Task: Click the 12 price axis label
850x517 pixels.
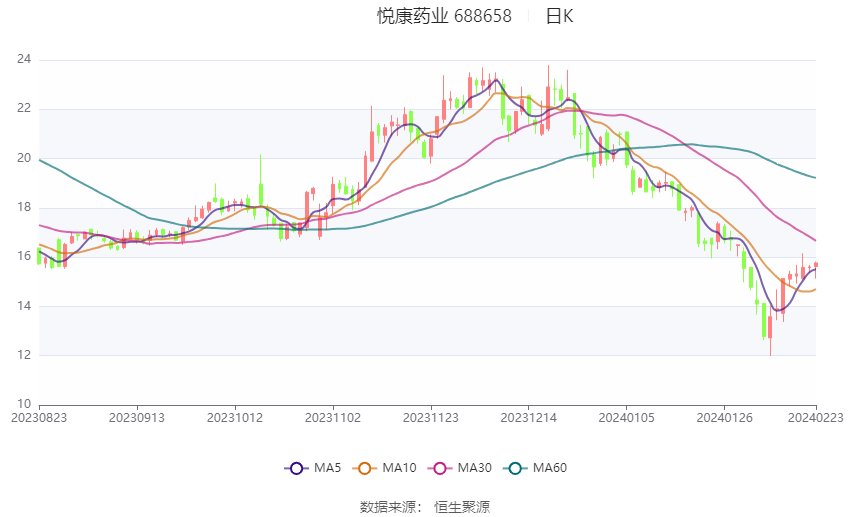Action: (24, 355)
